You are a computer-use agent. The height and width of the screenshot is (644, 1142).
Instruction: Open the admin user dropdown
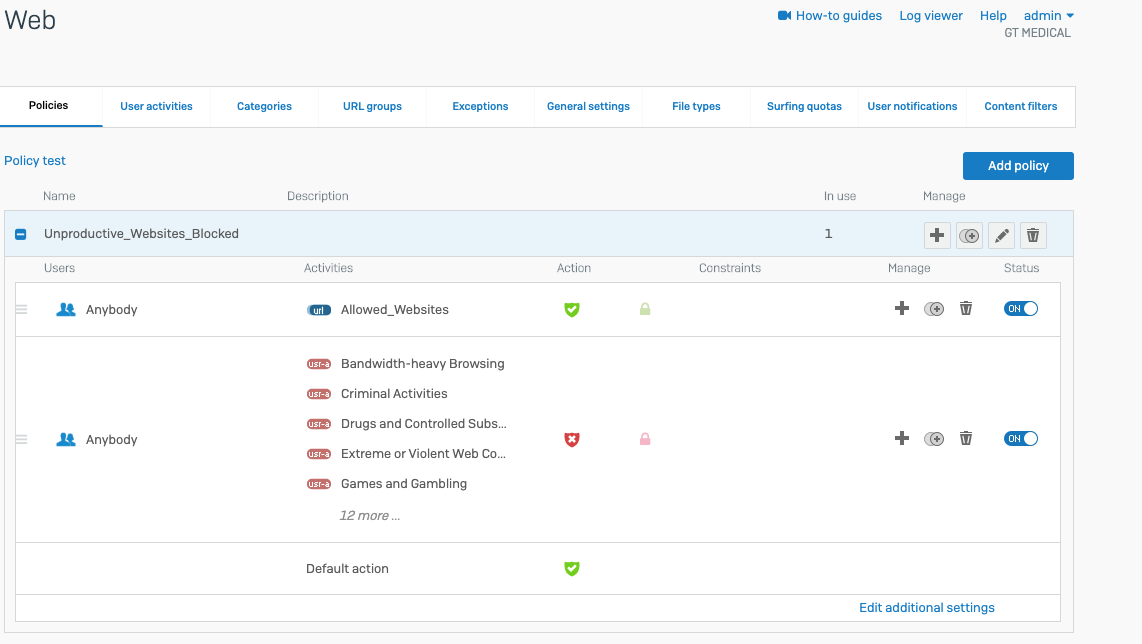1048,16
